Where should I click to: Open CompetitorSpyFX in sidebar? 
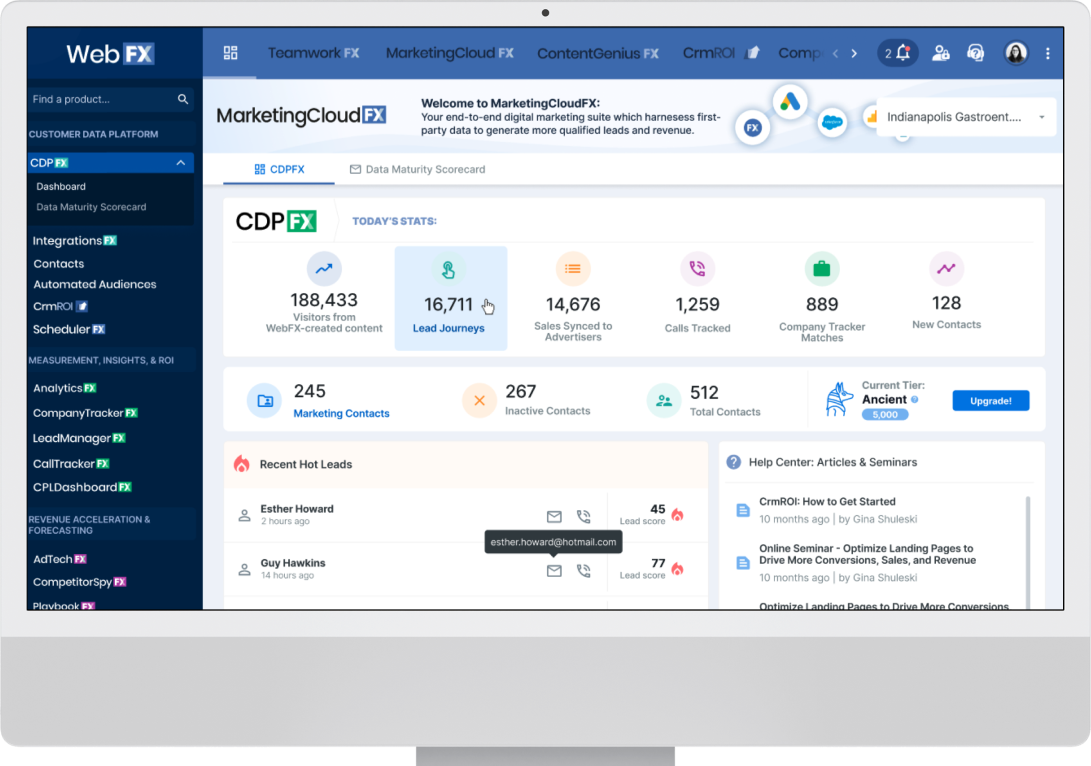79,582
